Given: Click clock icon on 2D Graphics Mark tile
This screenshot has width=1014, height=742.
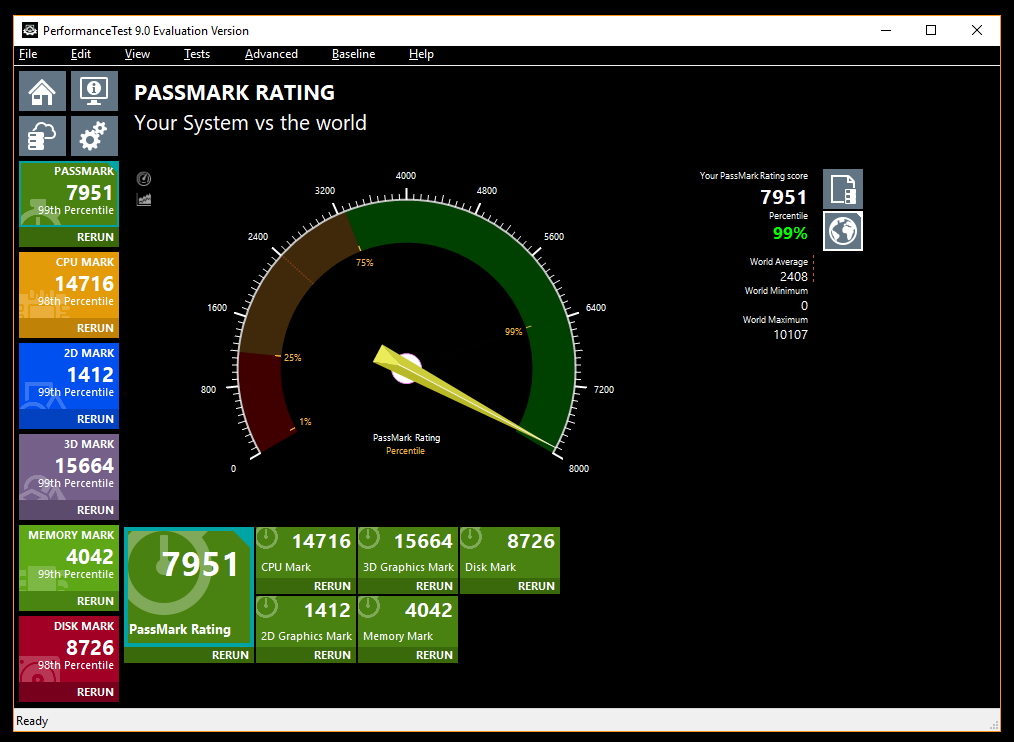Looking at the screenshot, I should [267, 607].
